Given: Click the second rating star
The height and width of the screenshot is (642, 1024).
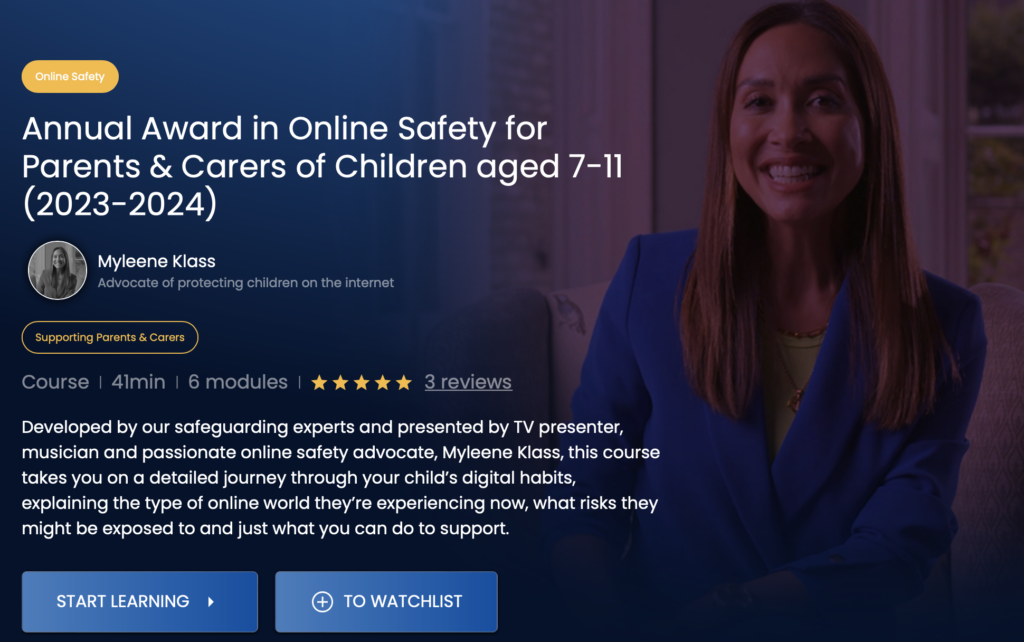Looking at the screenshot, I should point(340,383).
